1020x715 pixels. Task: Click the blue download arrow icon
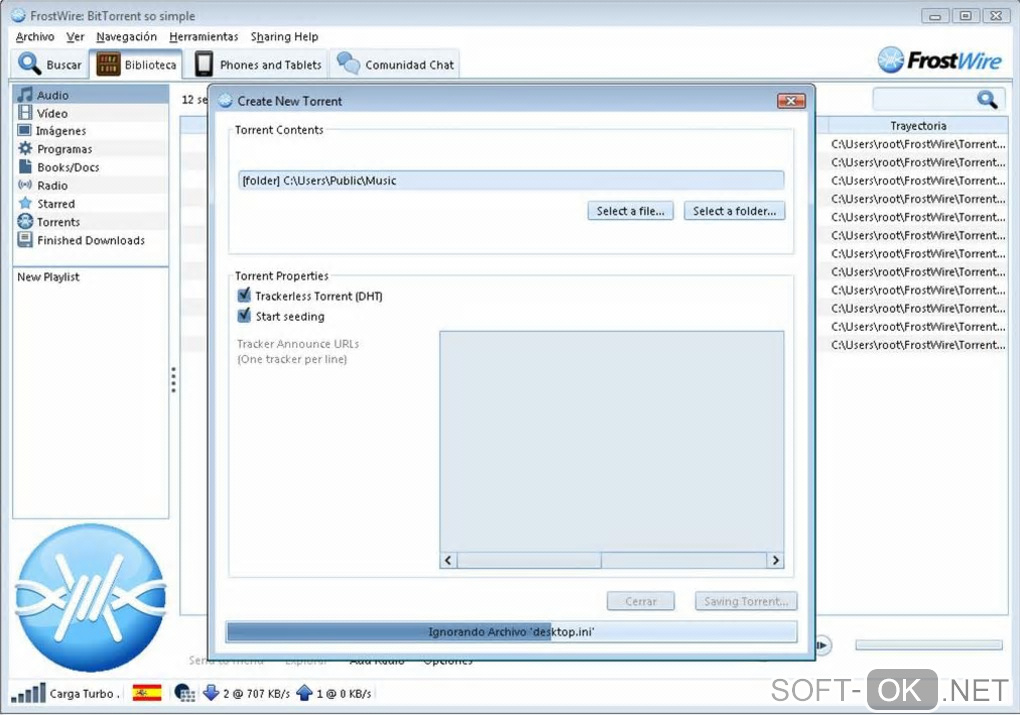point(211,693)
